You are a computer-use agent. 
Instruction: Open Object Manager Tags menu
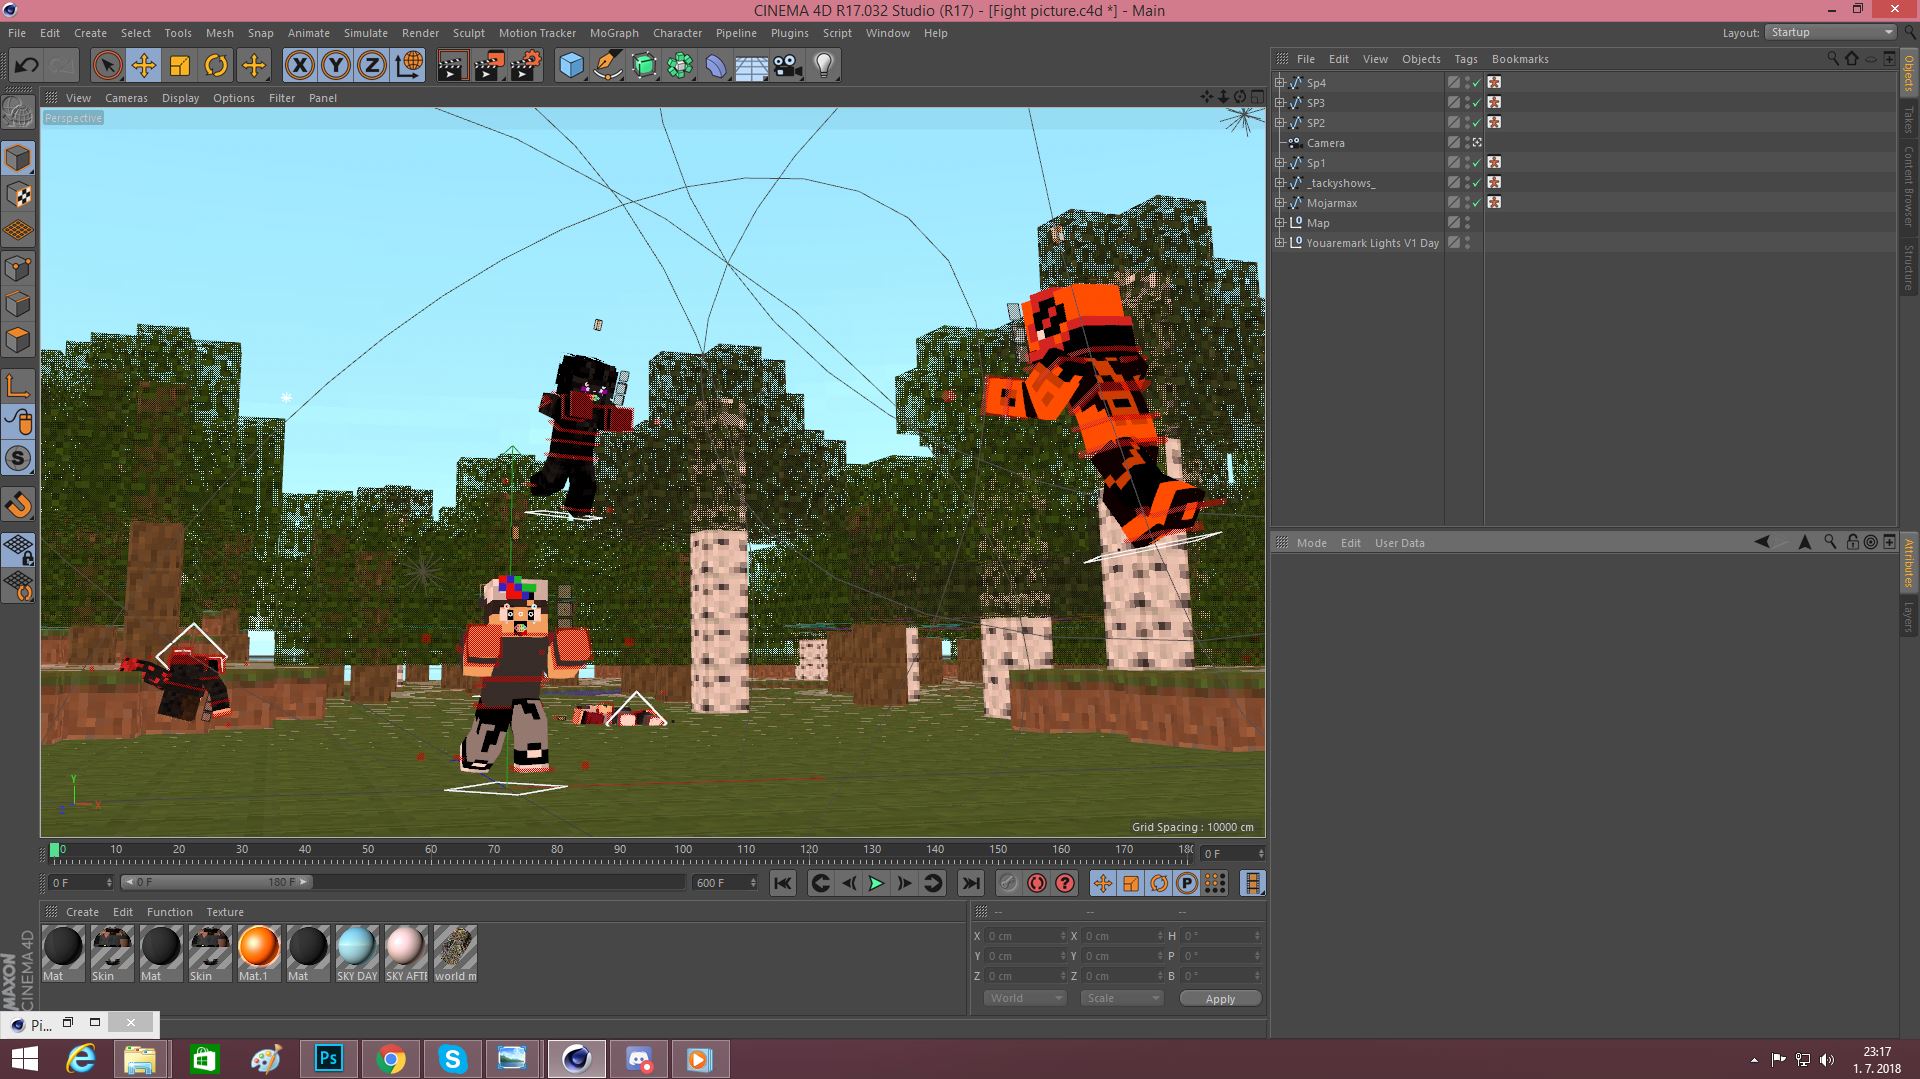pos(1465,59)
